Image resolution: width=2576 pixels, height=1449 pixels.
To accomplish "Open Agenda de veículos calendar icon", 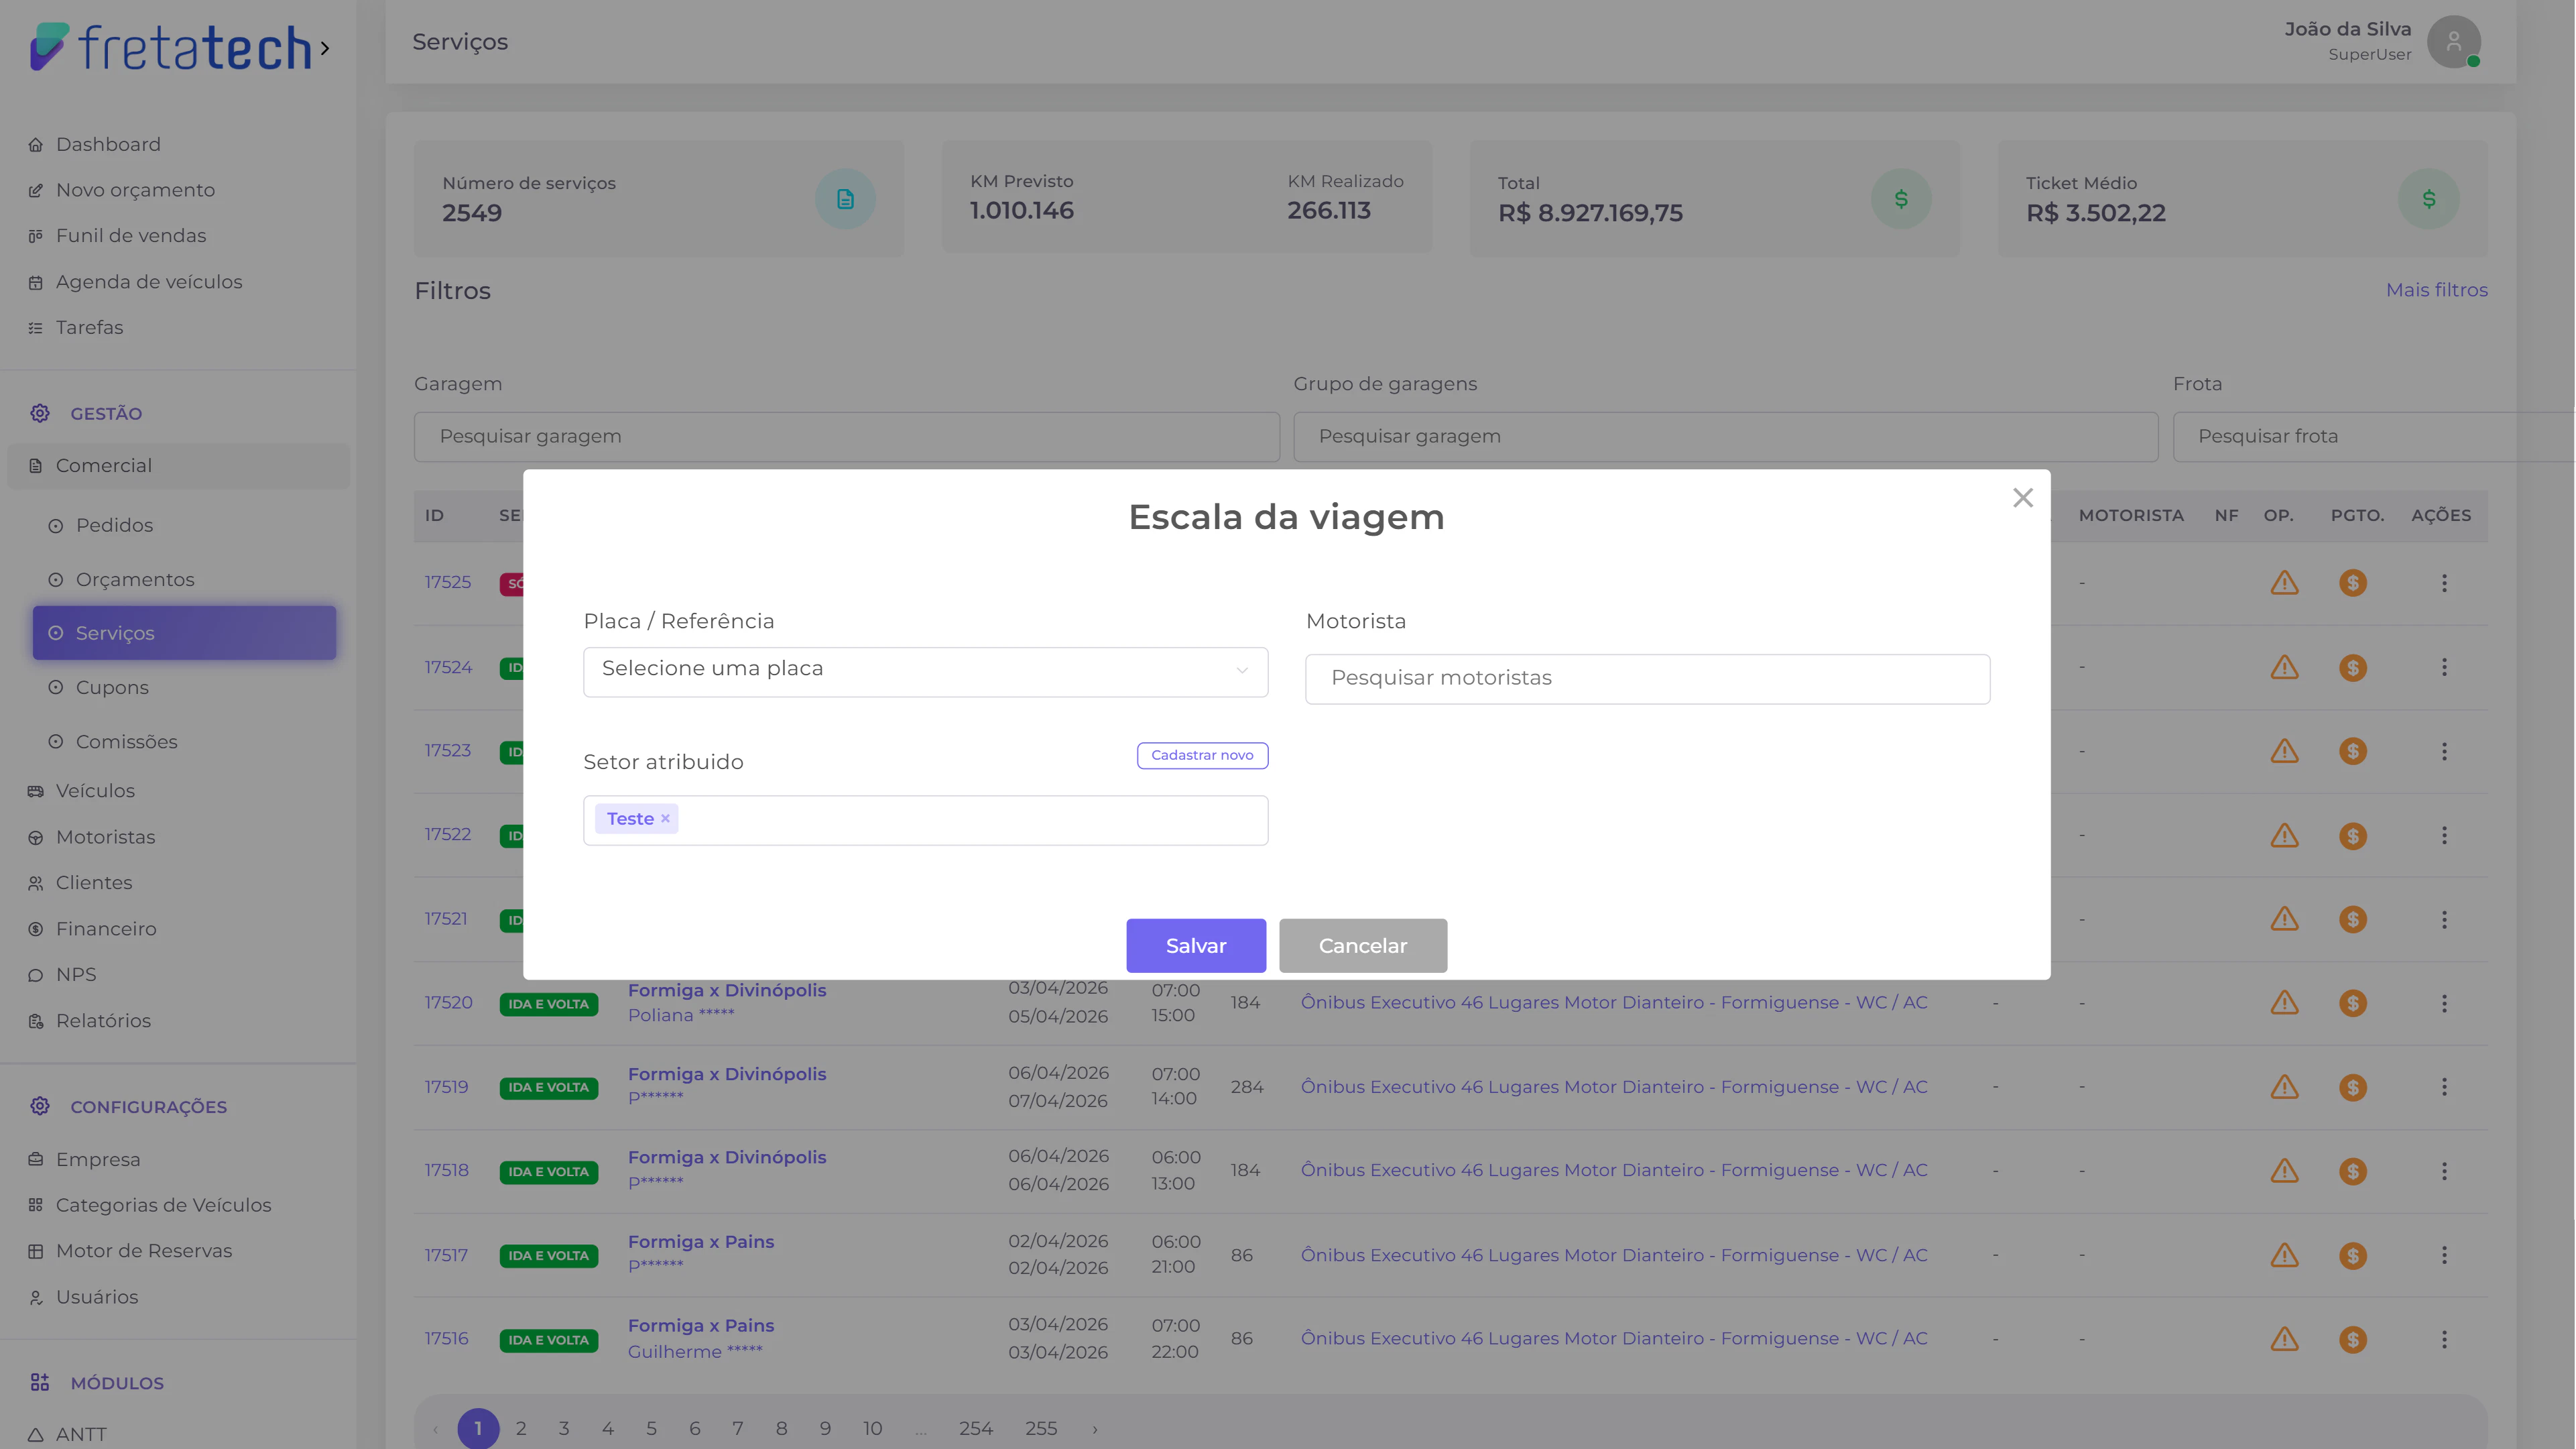I will point(36,282).
